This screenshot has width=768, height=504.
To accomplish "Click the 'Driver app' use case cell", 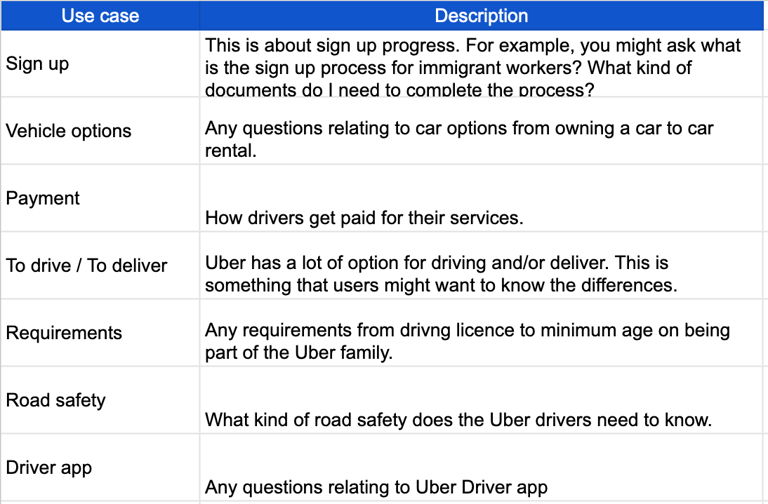I will click(100, 468).
